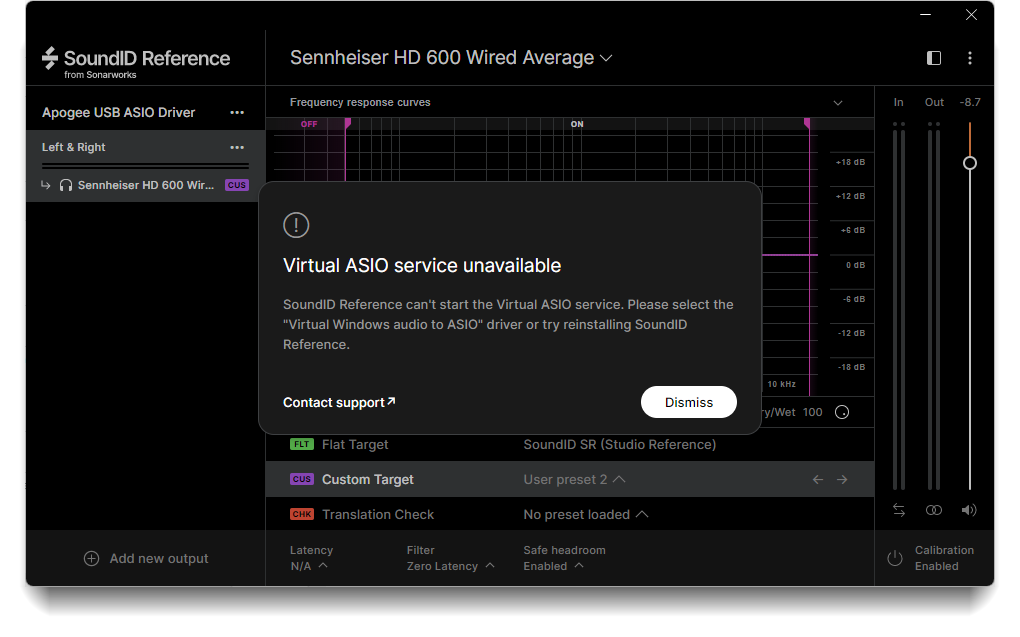Click the CUS badge in sidebar

tap(237, 185)
